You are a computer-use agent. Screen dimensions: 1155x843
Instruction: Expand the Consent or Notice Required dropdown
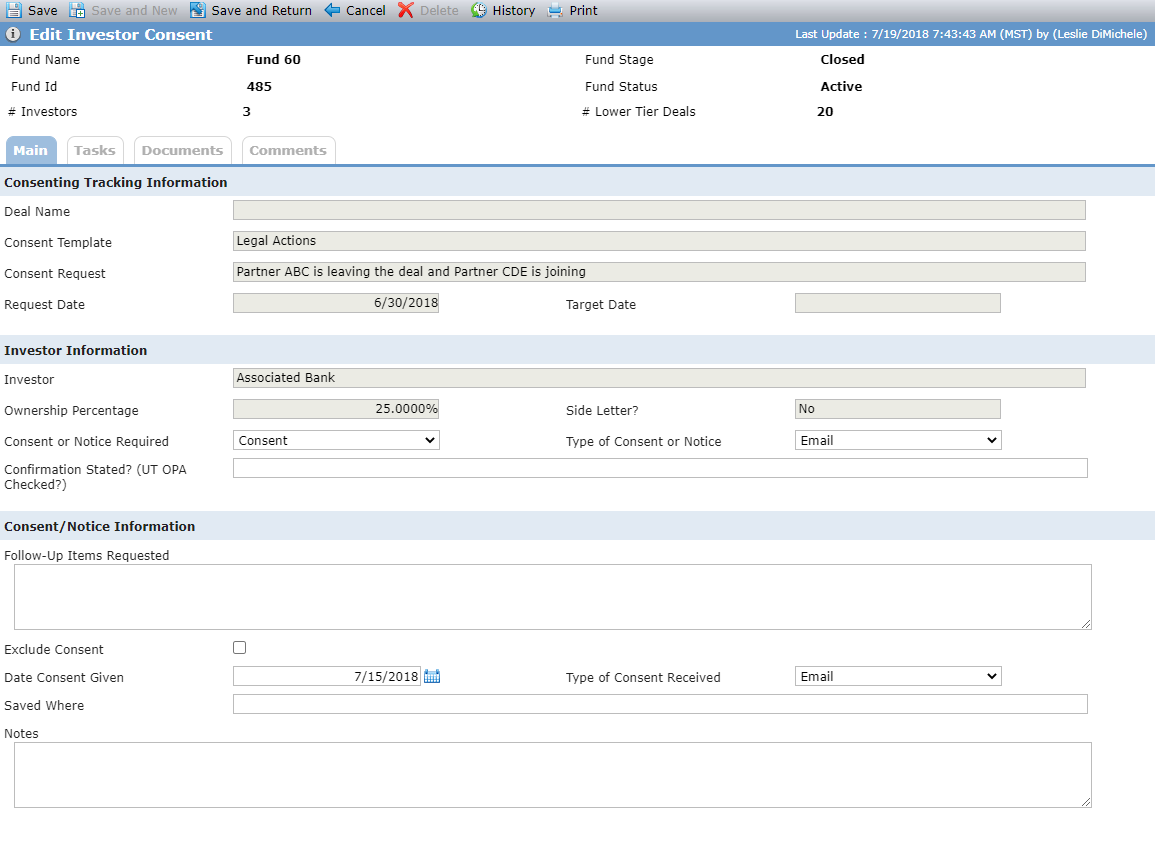coord(336,441)
